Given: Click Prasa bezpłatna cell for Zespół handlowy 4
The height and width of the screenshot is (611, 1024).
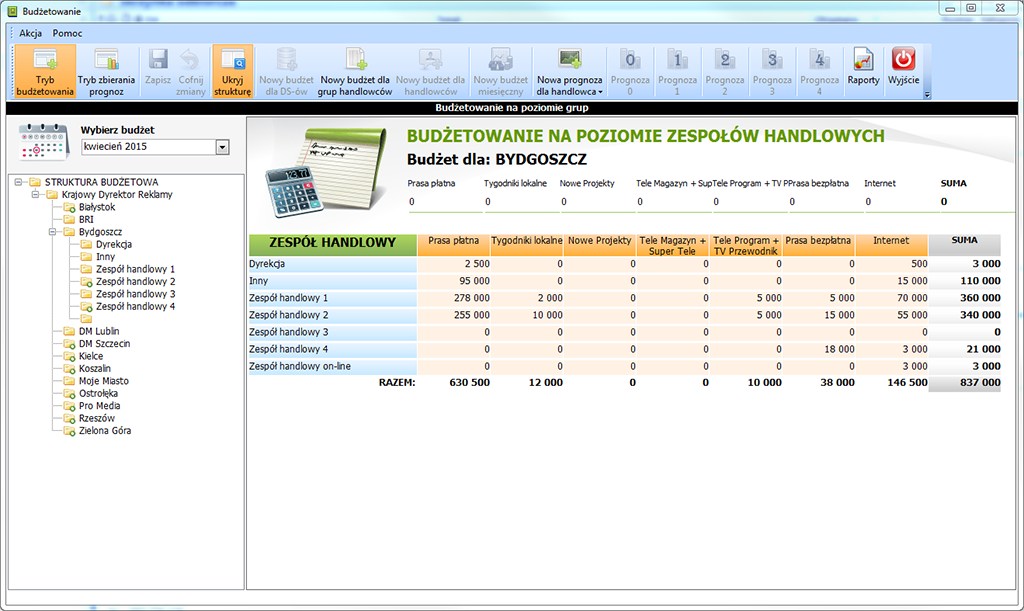Looking at the screenshot, I should point(819,349).
